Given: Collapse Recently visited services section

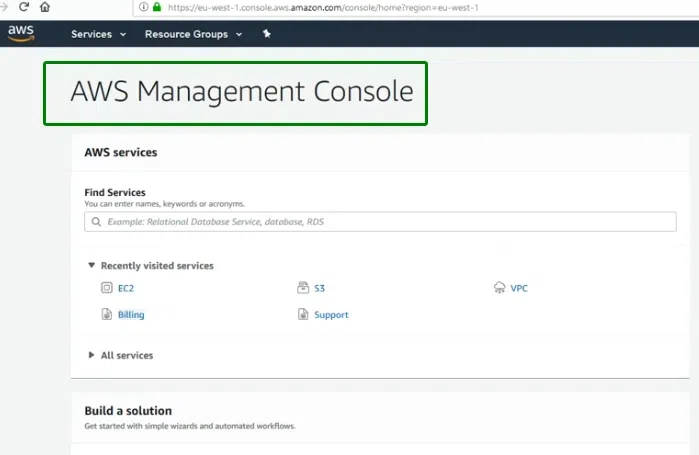Looking at the screenshot, I should tap(92, 266).
